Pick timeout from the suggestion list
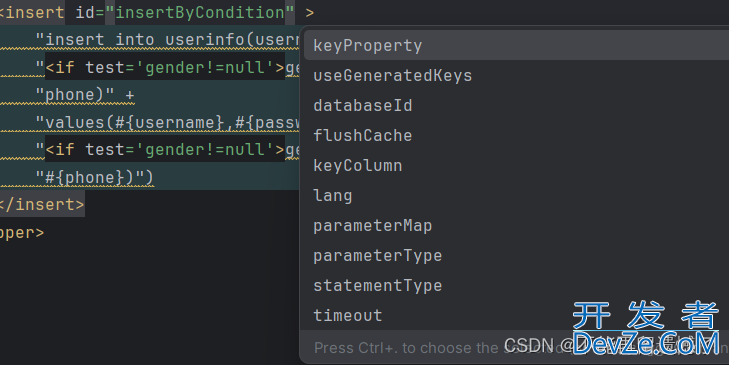Screen dimensions: 729x365 point(516,315)
